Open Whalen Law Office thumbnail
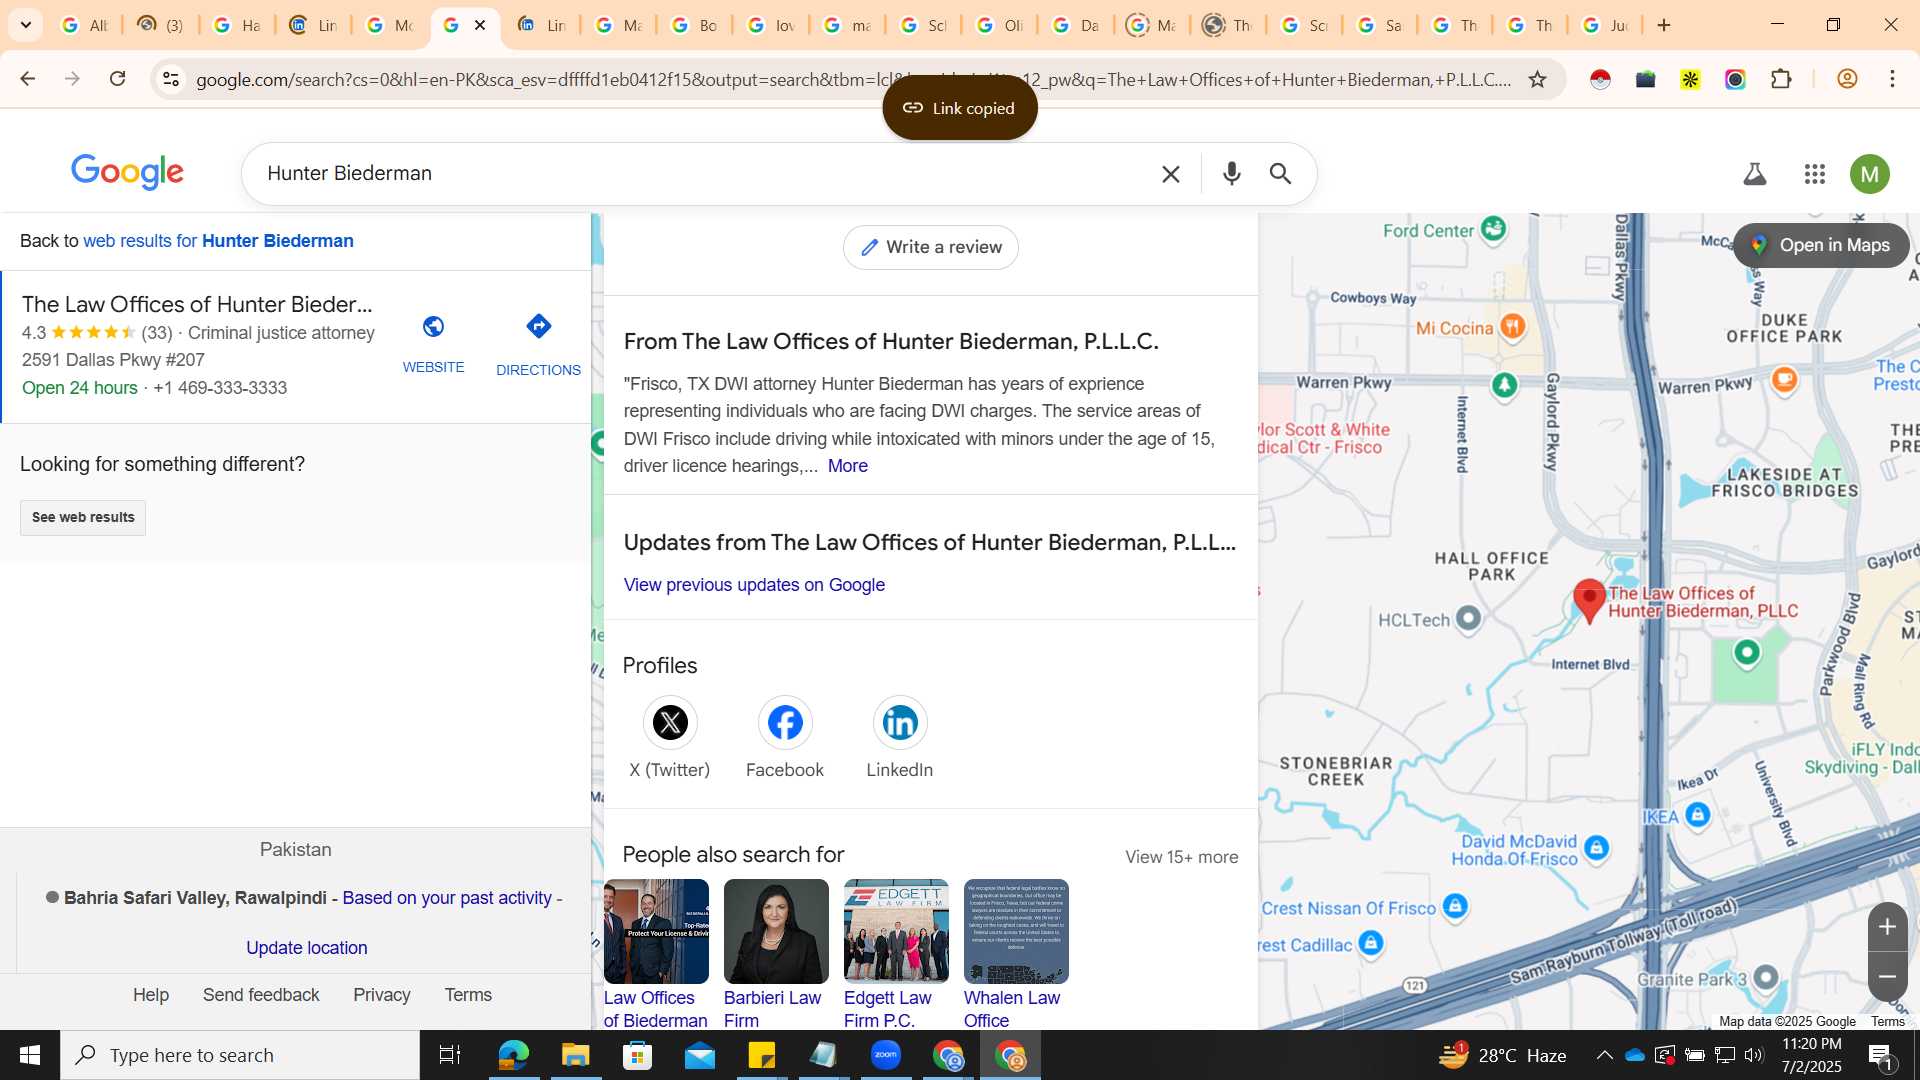Screen dimensions: 1920x1080 click(1016, 931)
